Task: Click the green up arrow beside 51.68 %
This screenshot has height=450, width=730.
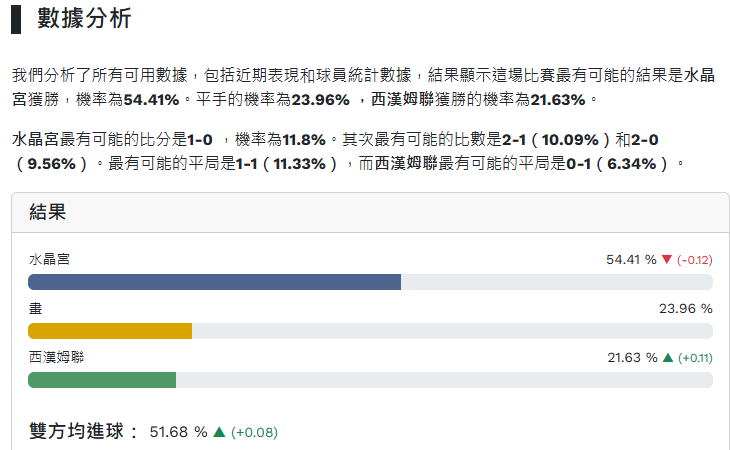Action: pyautogui.click(x=219, y=432)
